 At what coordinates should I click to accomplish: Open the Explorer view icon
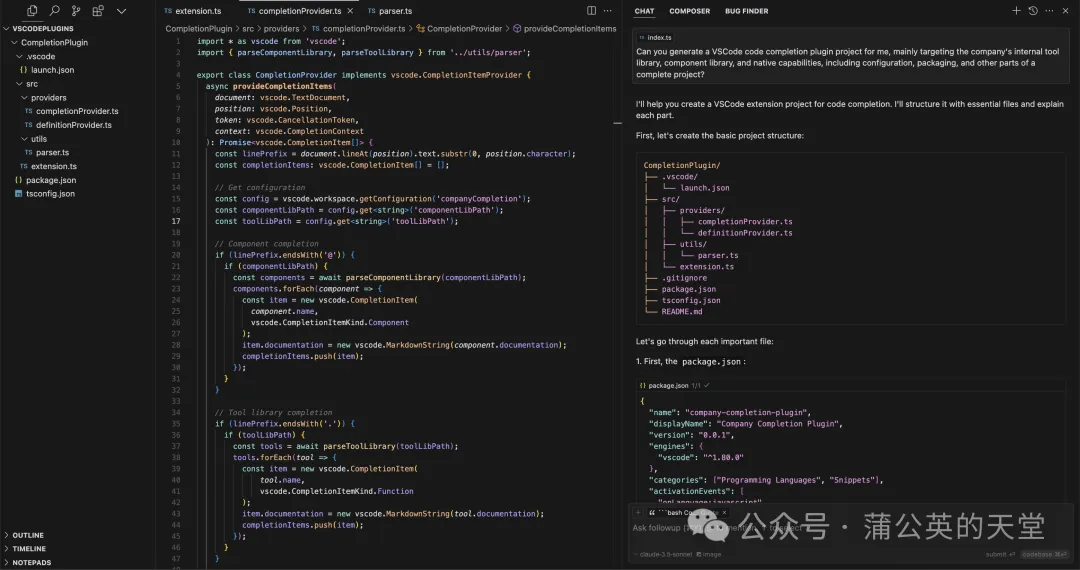tap(32, 10)
